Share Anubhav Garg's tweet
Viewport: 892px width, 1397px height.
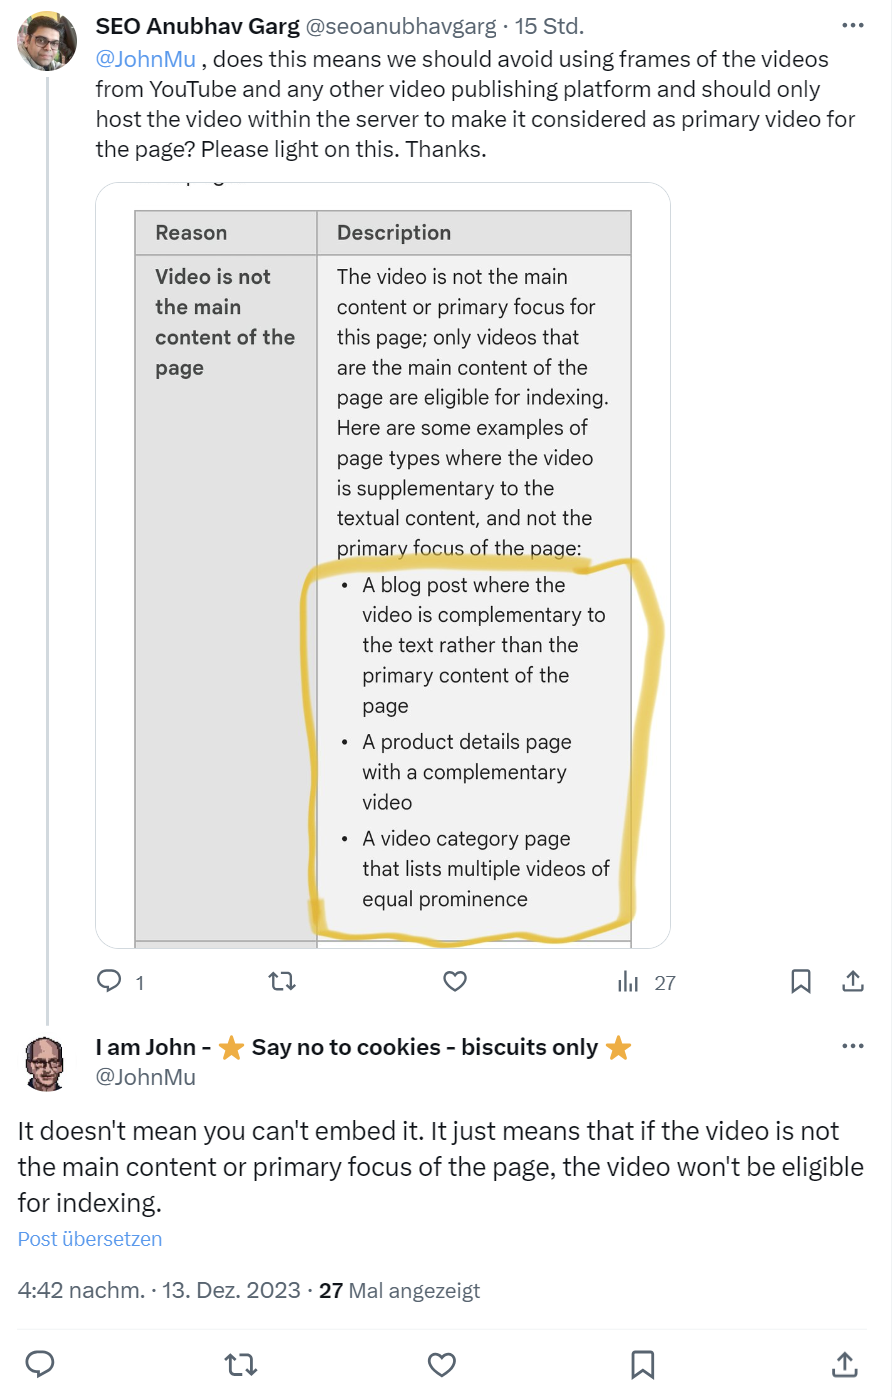[853, 981]
